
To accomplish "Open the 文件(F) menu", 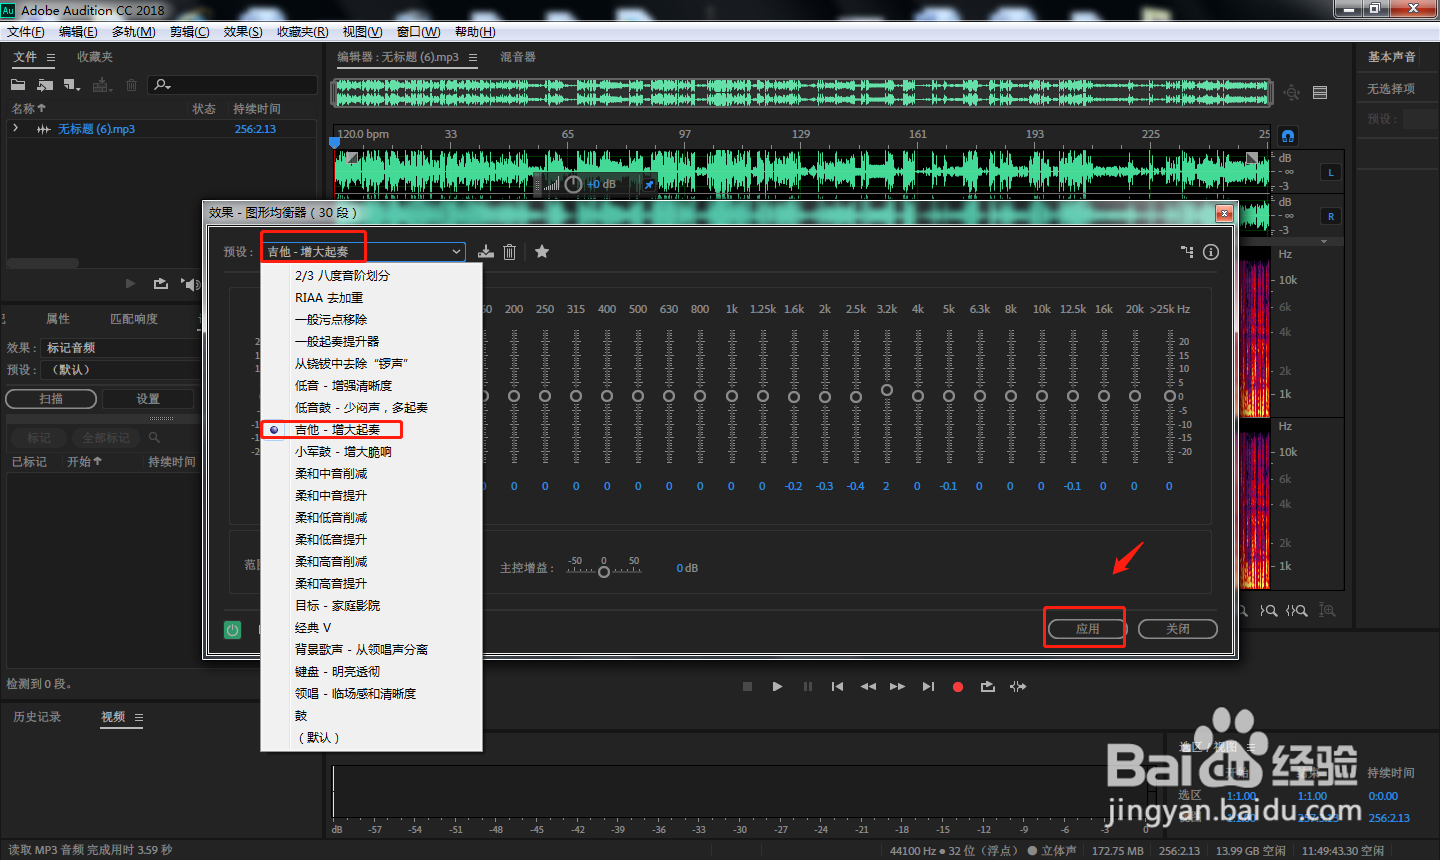I will click(x=26, y=32).
